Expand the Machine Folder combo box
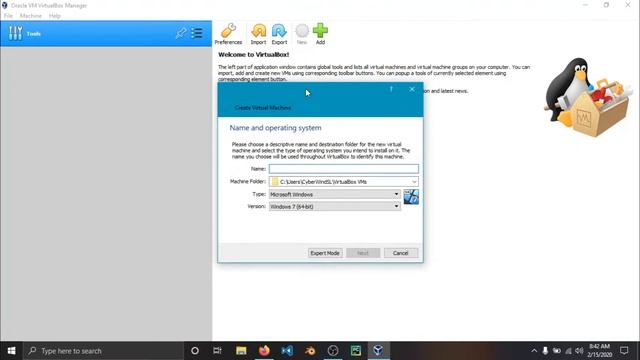 [414, 182]
